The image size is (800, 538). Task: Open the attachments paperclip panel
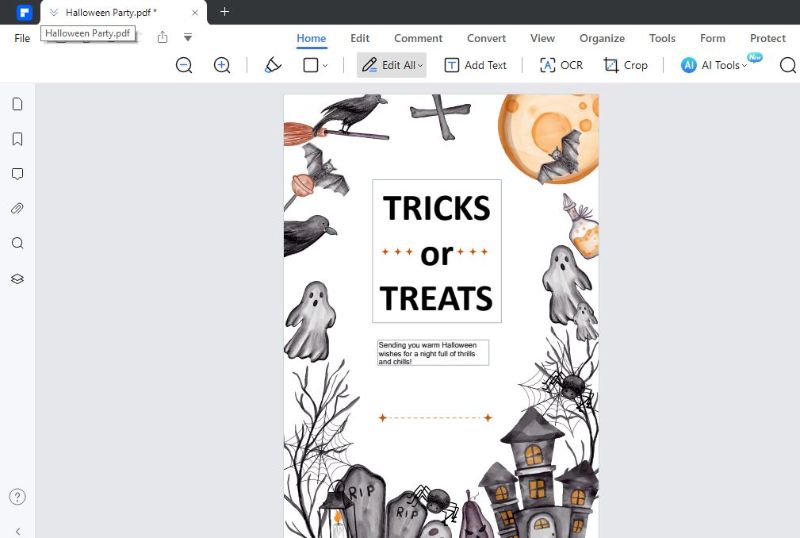(17, 208)
